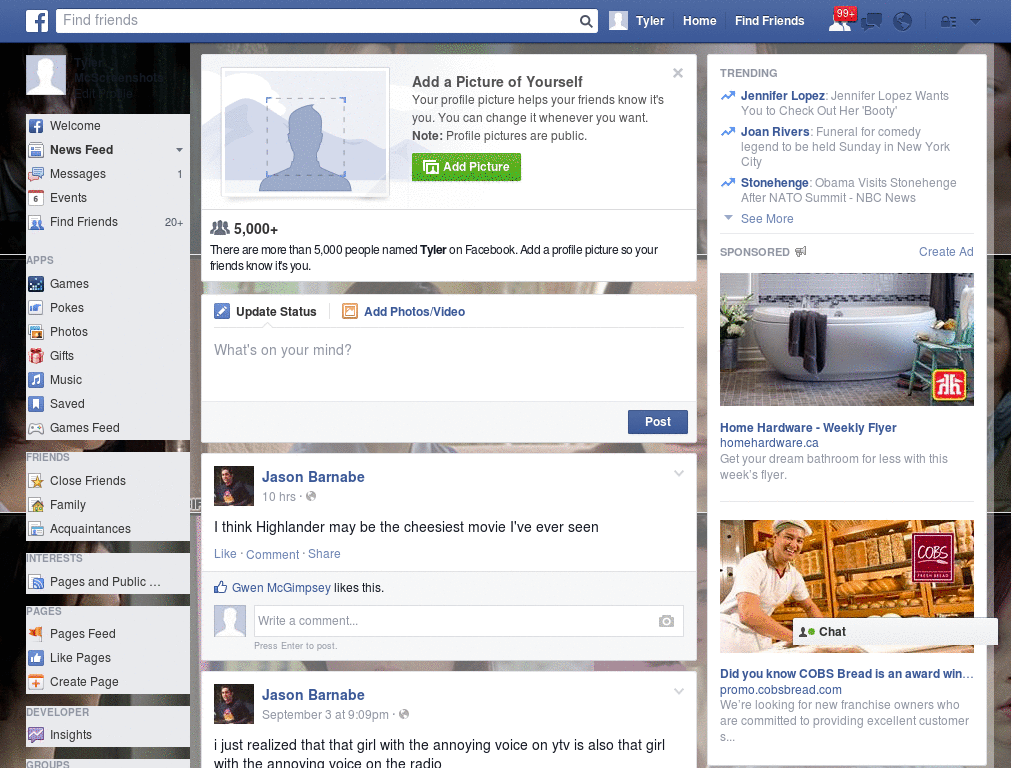Open Find Friends in top bar

point(769,21)
